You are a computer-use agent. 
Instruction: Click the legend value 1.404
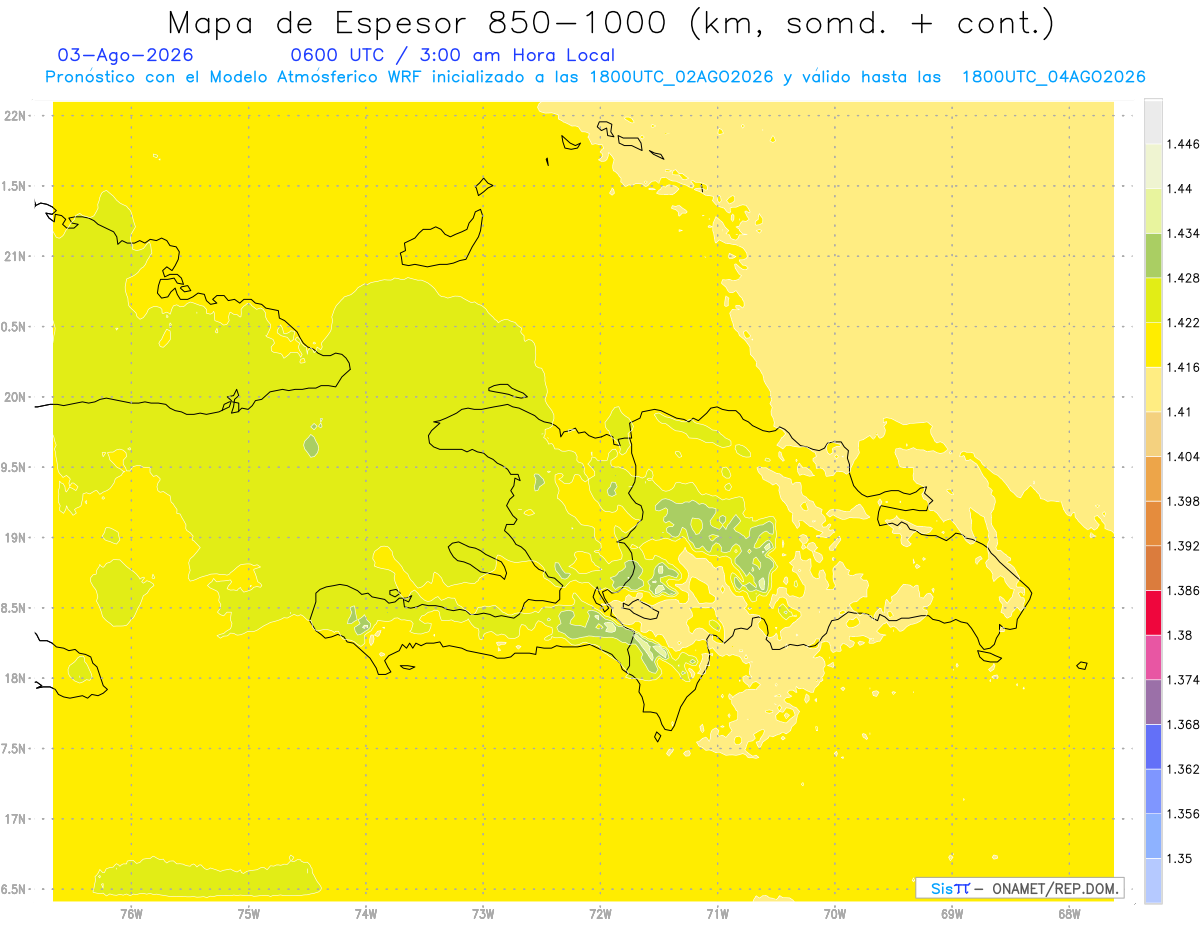pyautogui.click(x=1184, y=456)
